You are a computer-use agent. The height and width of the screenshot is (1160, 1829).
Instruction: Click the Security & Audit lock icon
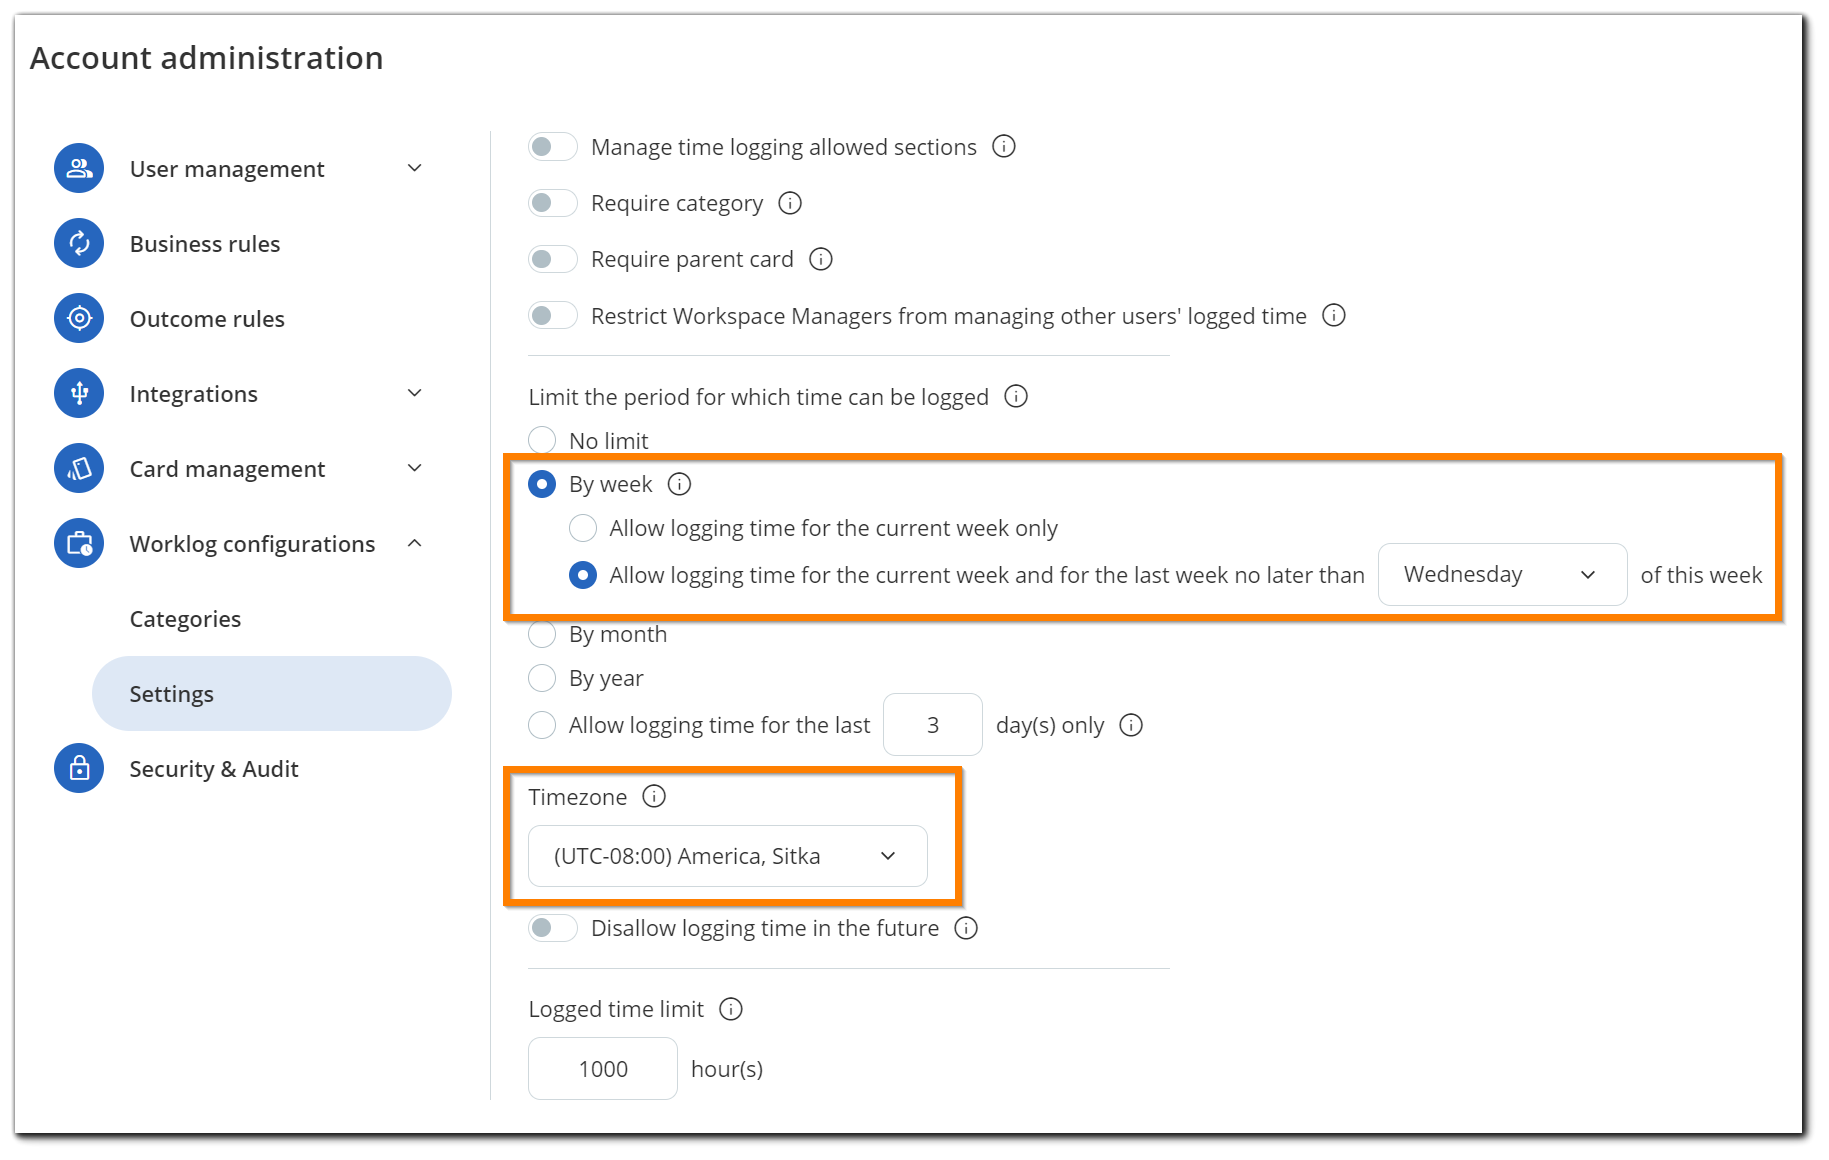point(78,768)
